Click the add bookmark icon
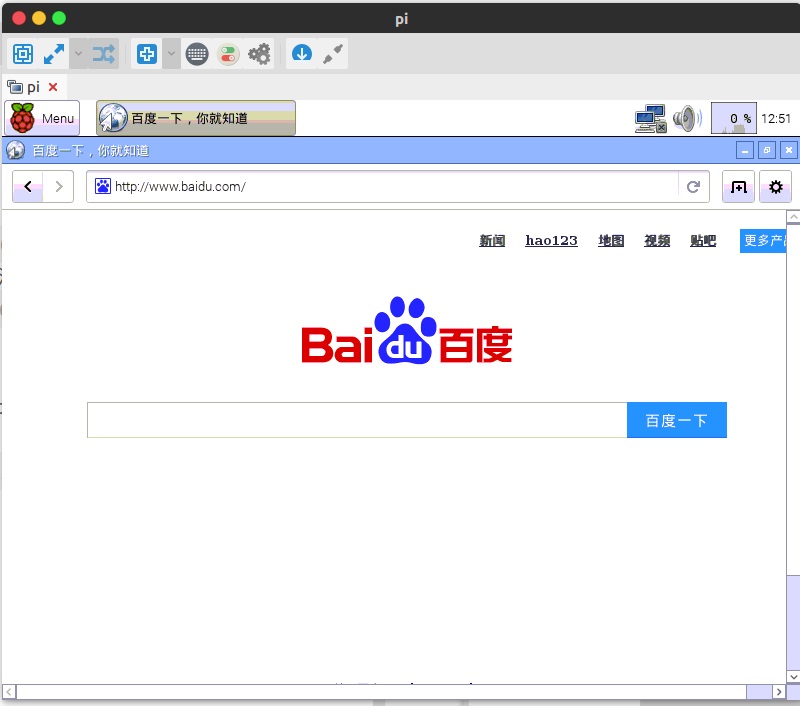 click(738, 187)
